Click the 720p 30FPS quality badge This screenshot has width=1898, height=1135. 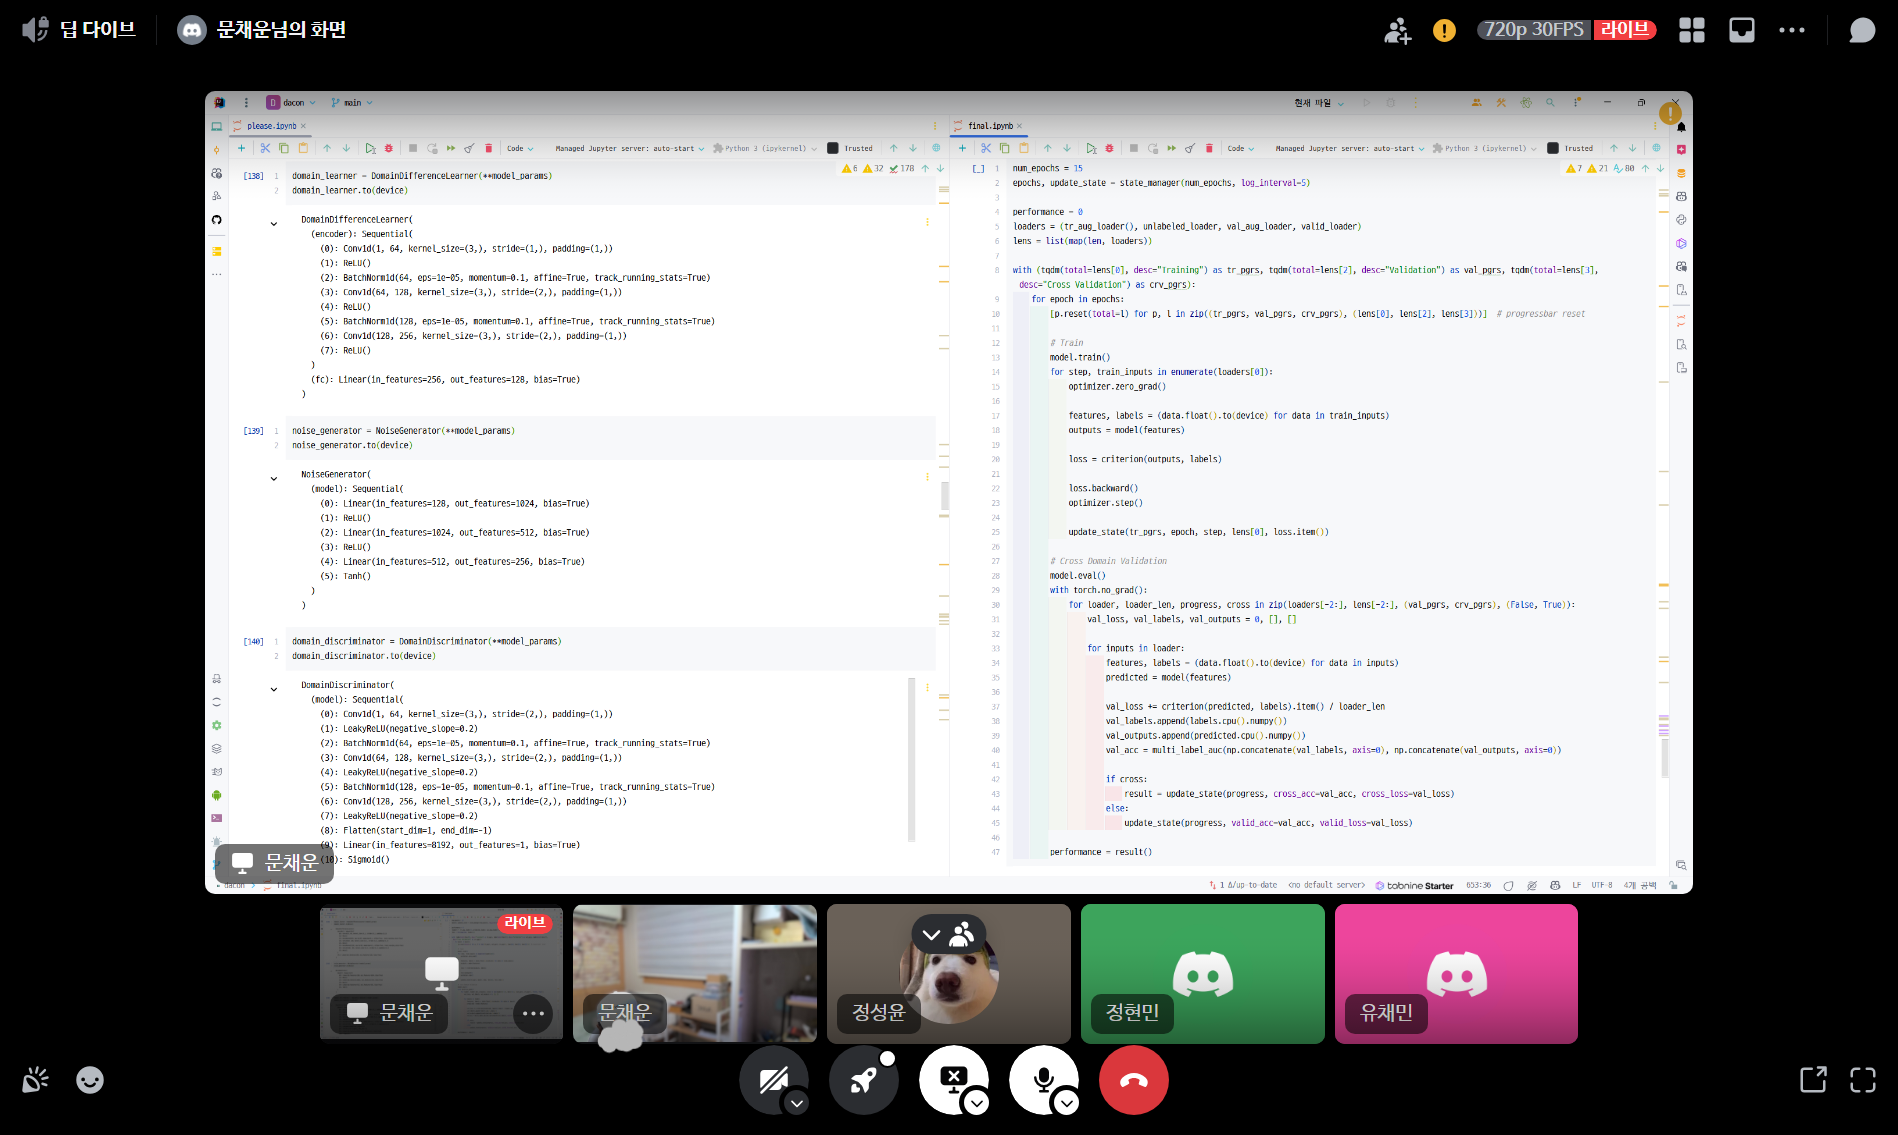tap(1535, 30)
